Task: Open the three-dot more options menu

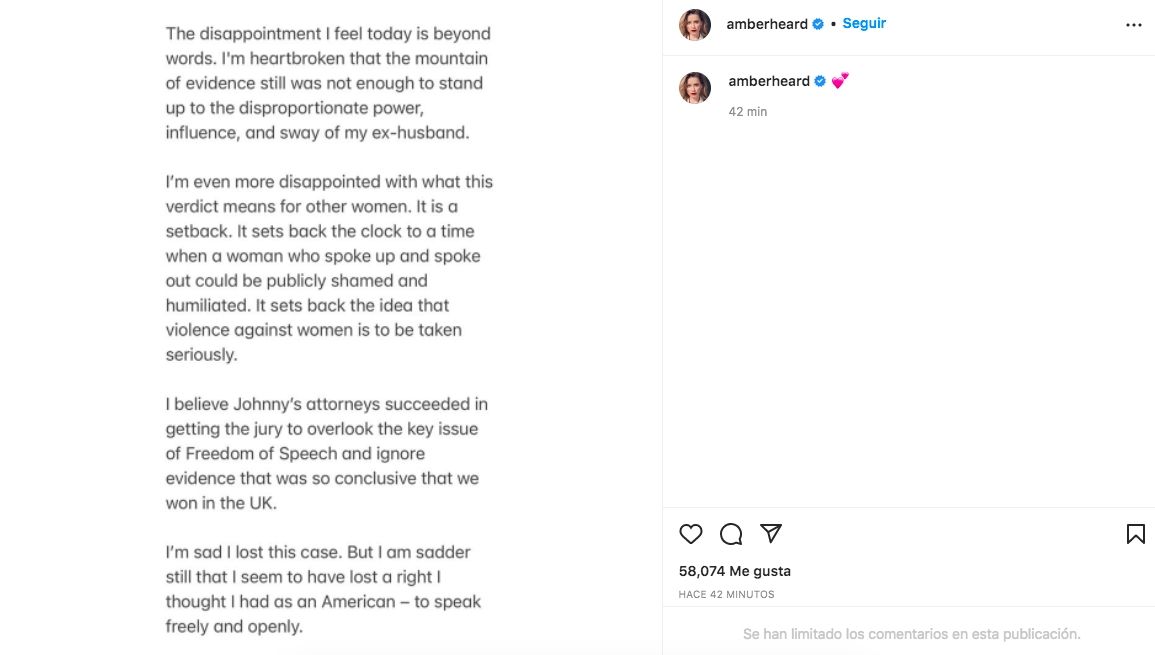Action: pos(1133,25)
